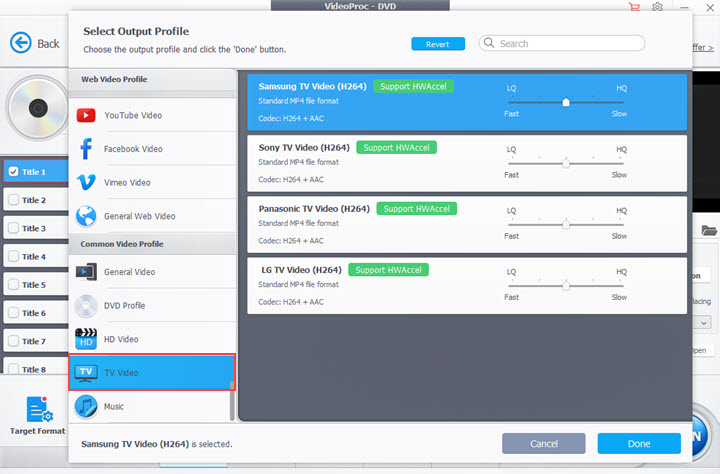
Task: Open the Music category
Action: coord(152,406)
